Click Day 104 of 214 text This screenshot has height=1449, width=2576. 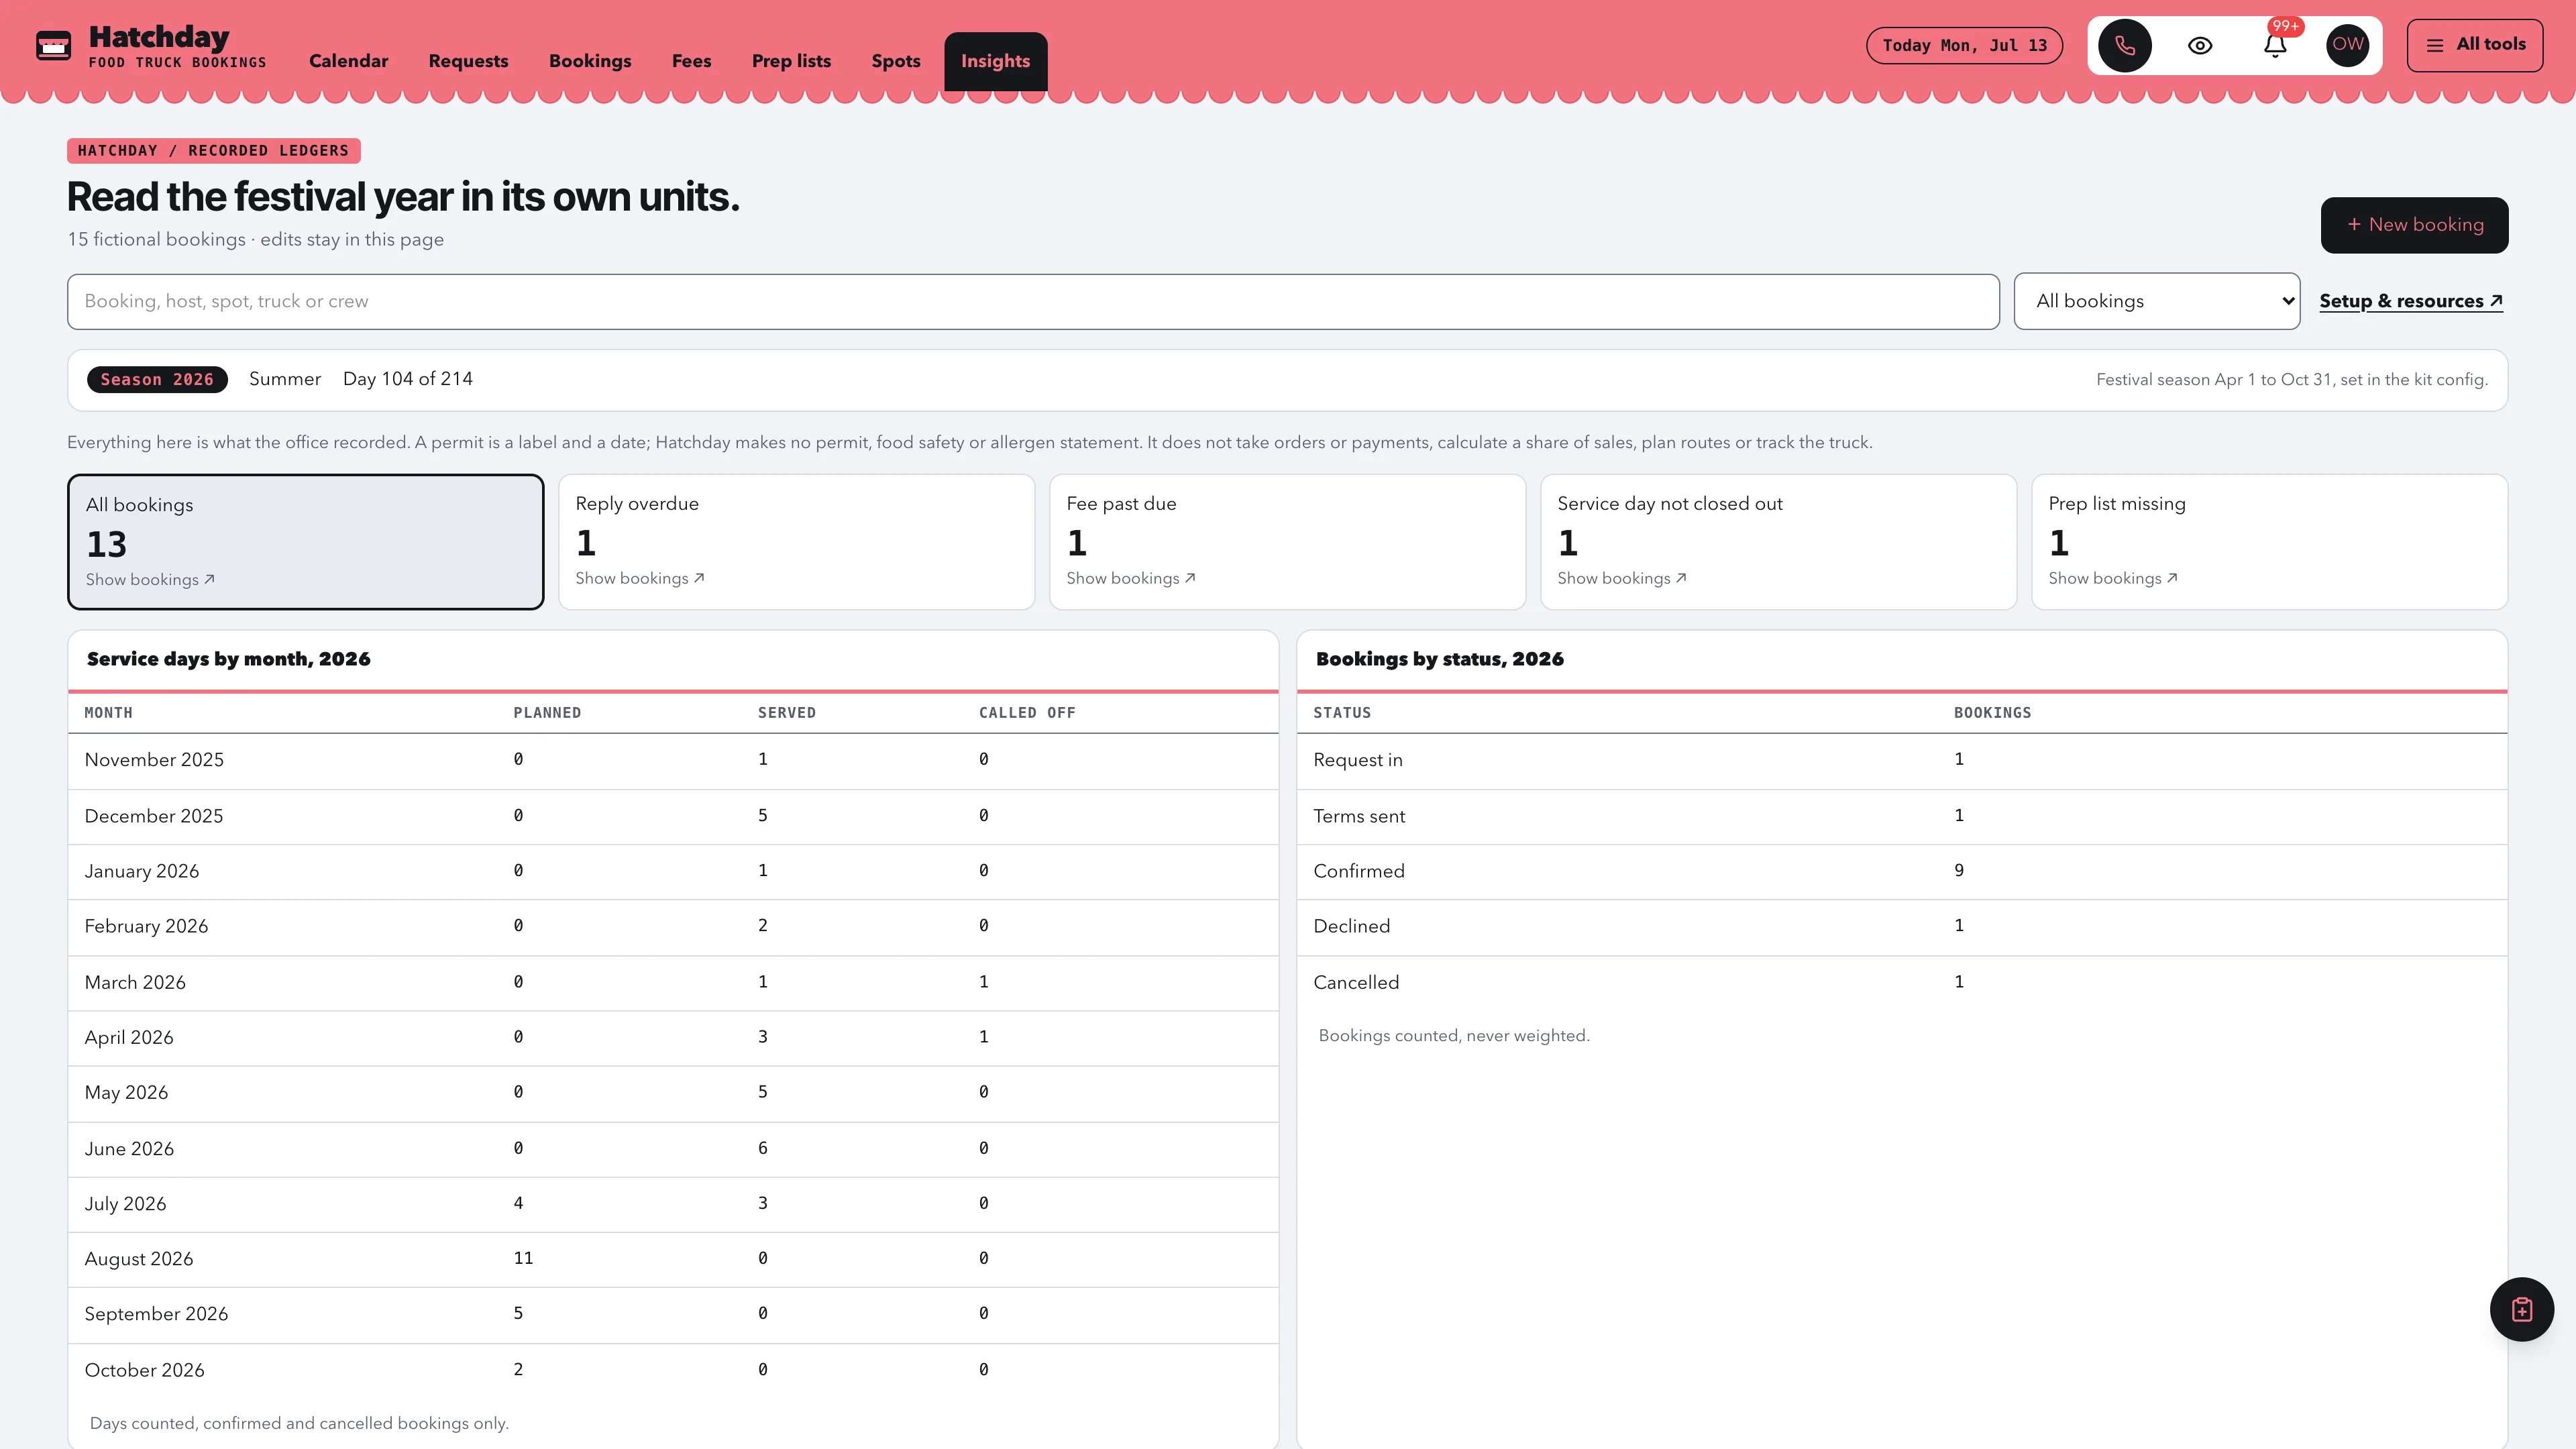pyautogui.click(x=408, y=379)
